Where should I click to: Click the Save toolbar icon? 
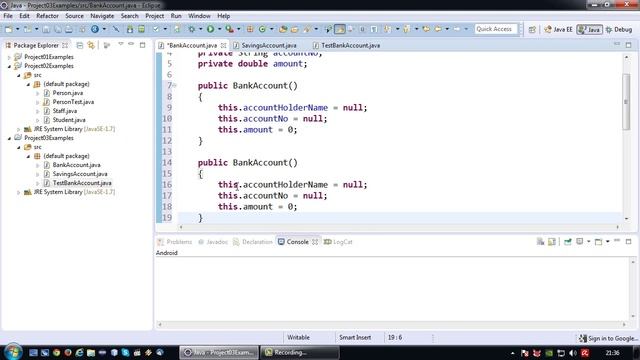coord(46,29)
